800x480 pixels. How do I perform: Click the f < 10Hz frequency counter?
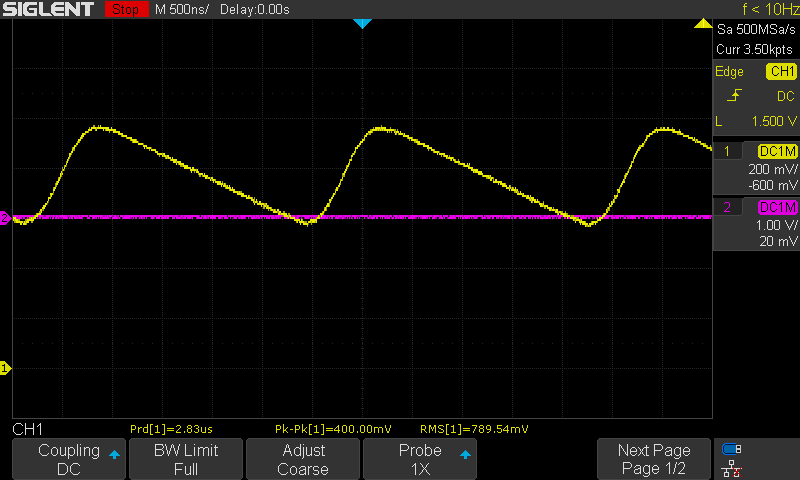click(x=770, y=9)
